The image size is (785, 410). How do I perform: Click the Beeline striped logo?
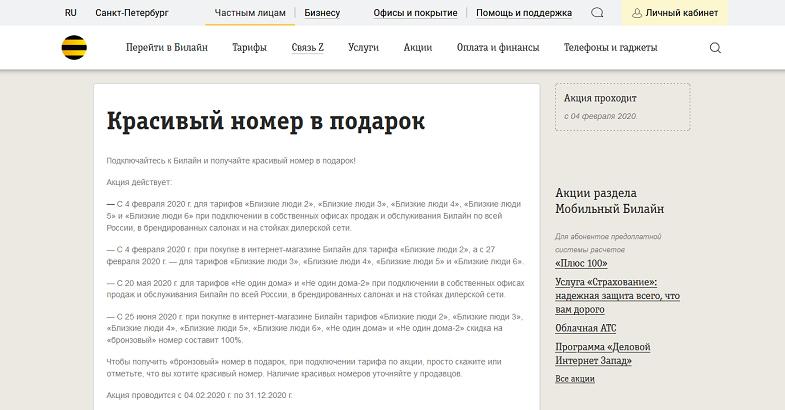coord(74,48)
